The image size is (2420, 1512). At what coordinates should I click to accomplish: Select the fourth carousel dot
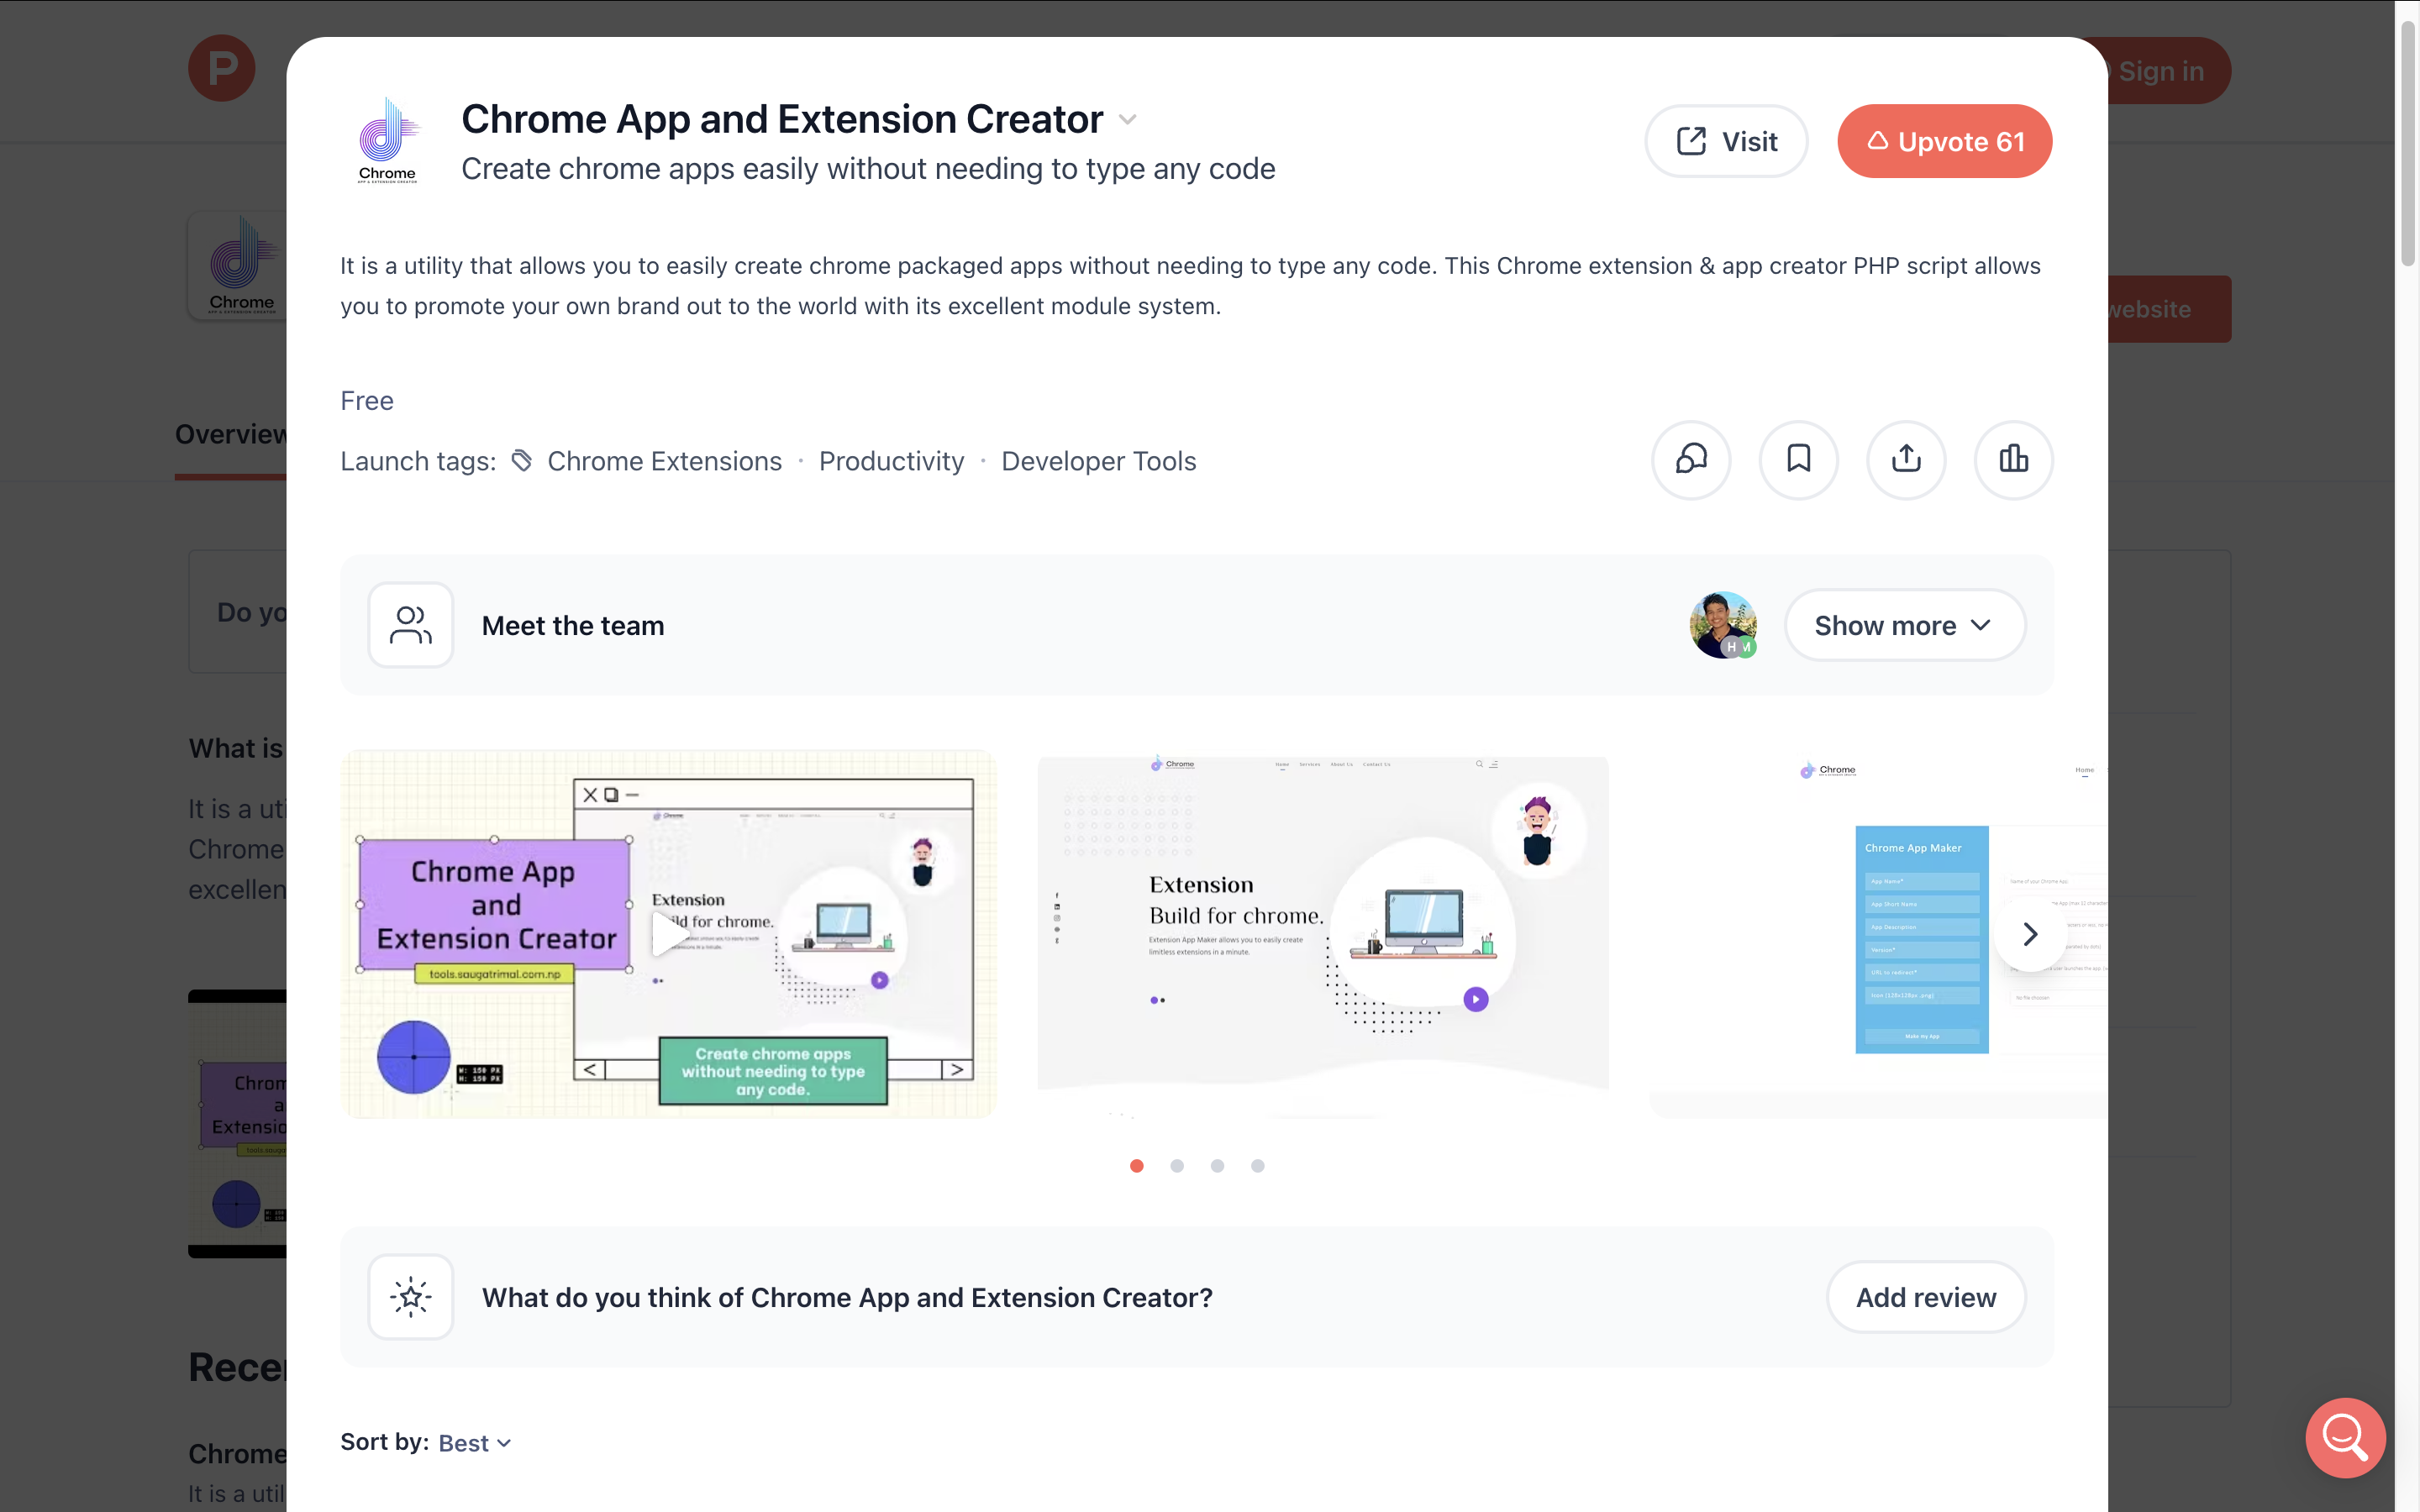(1258, 1166)
